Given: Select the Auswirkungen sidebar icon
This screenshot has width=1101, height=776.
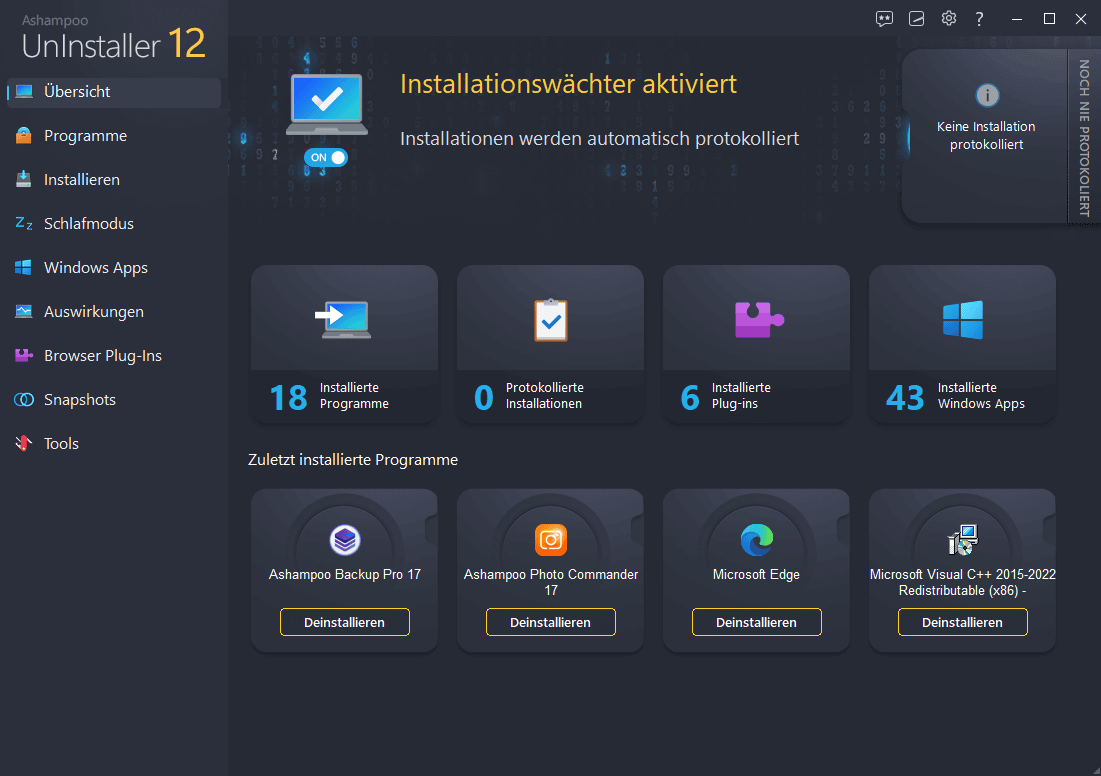Looking at the screenshot, I should click(x=22, y=311).
